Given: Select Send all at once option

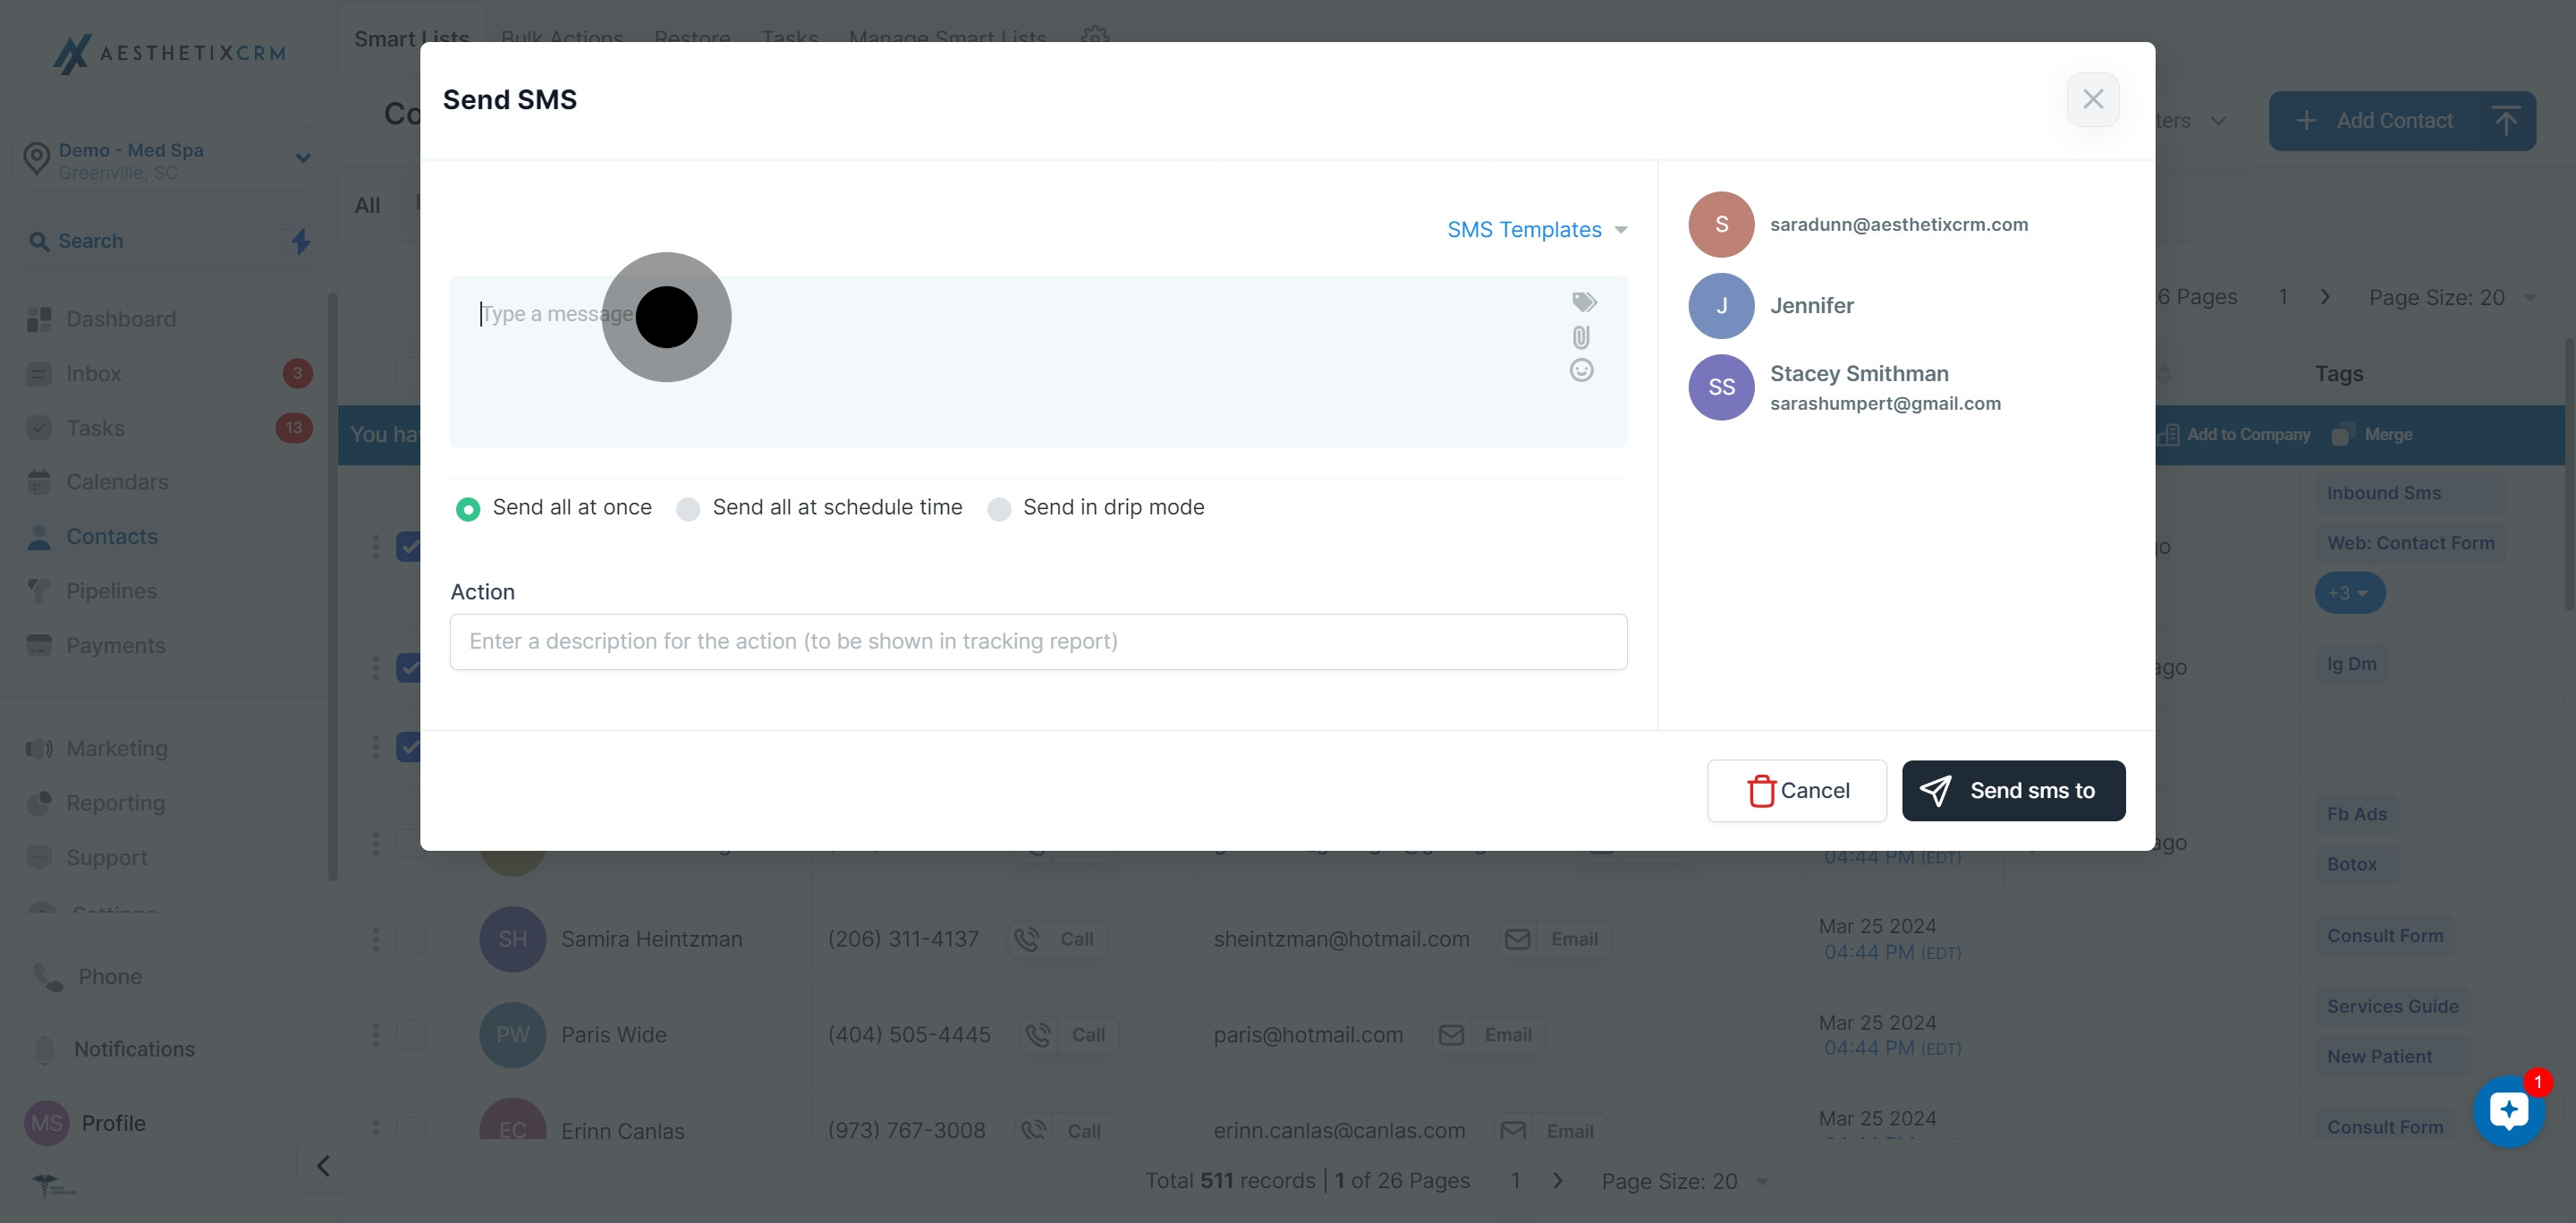Looking at the screenshot, I should point(468,509).
